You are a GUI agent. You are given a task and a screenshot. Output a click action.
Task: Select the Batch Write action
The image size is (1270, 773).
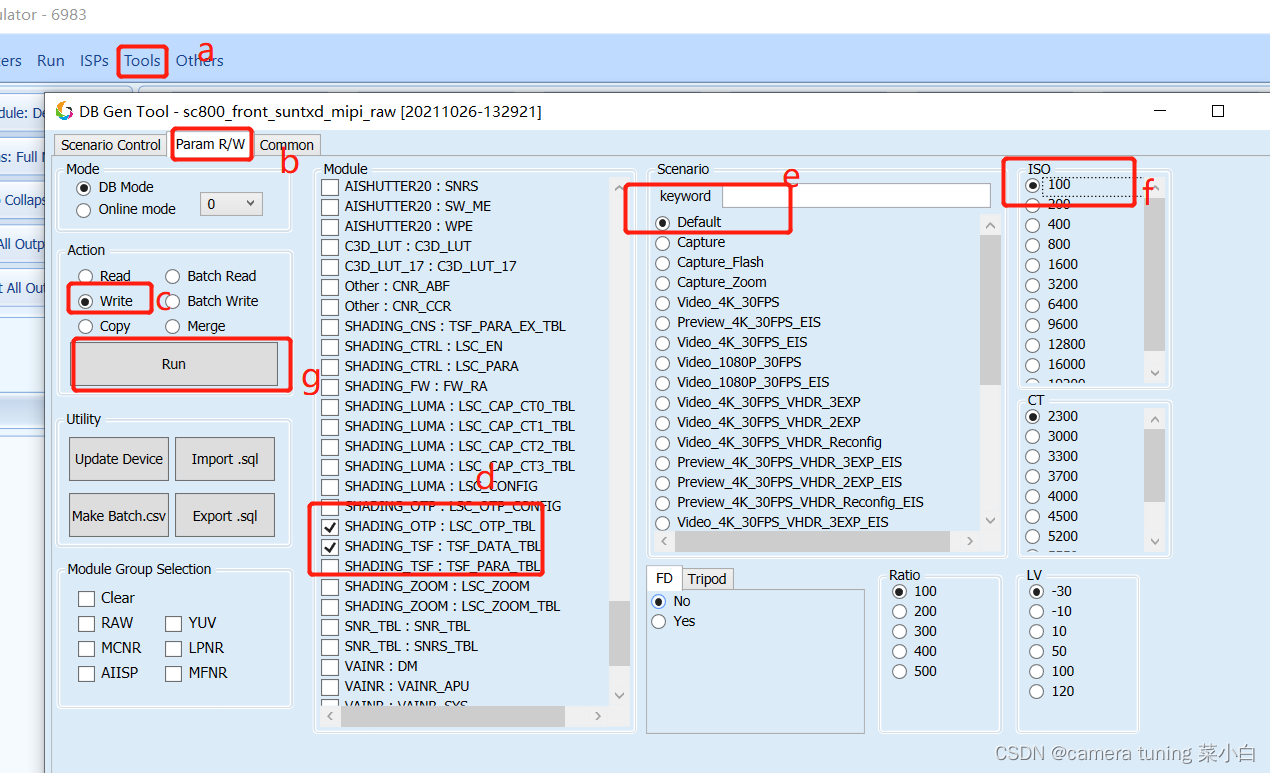click(175, 300)
